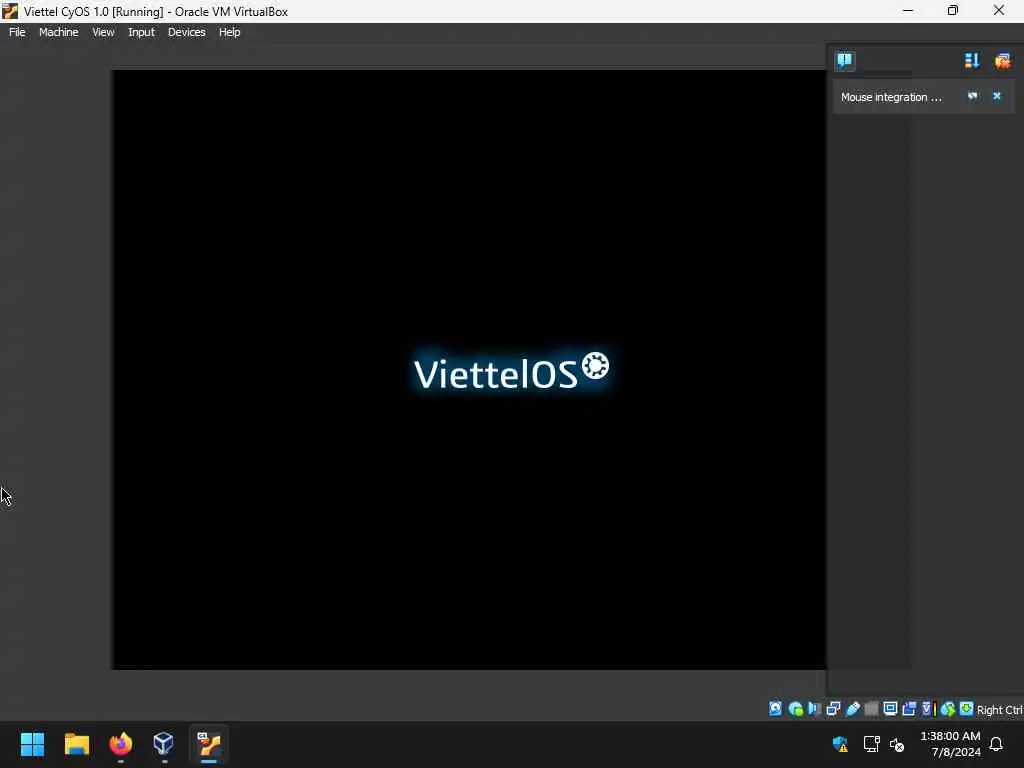The height and width of the screenshot is (768, 1024).
Task: Click the mouse integration status icon
Action: click(x=948, y=709)
